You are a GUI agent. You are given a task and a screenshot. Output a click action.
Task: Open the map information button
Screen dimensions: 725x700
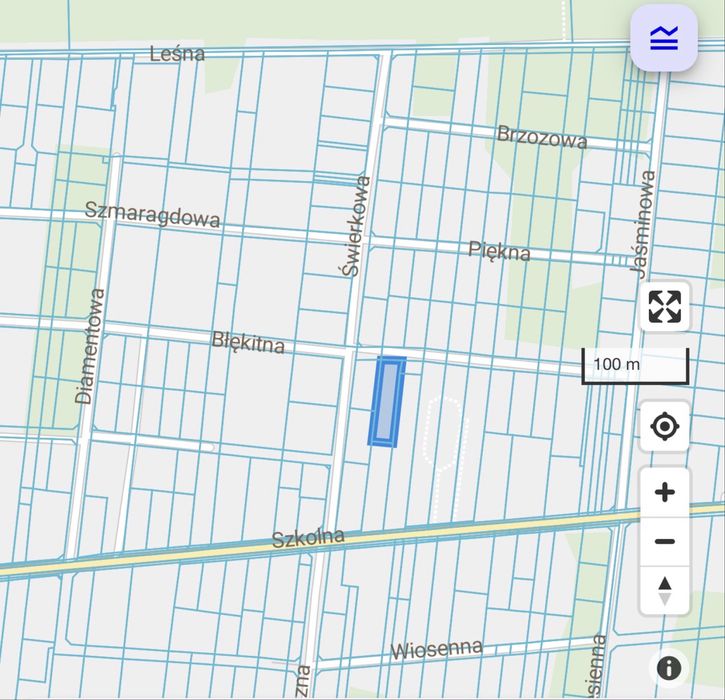point(669,668)
